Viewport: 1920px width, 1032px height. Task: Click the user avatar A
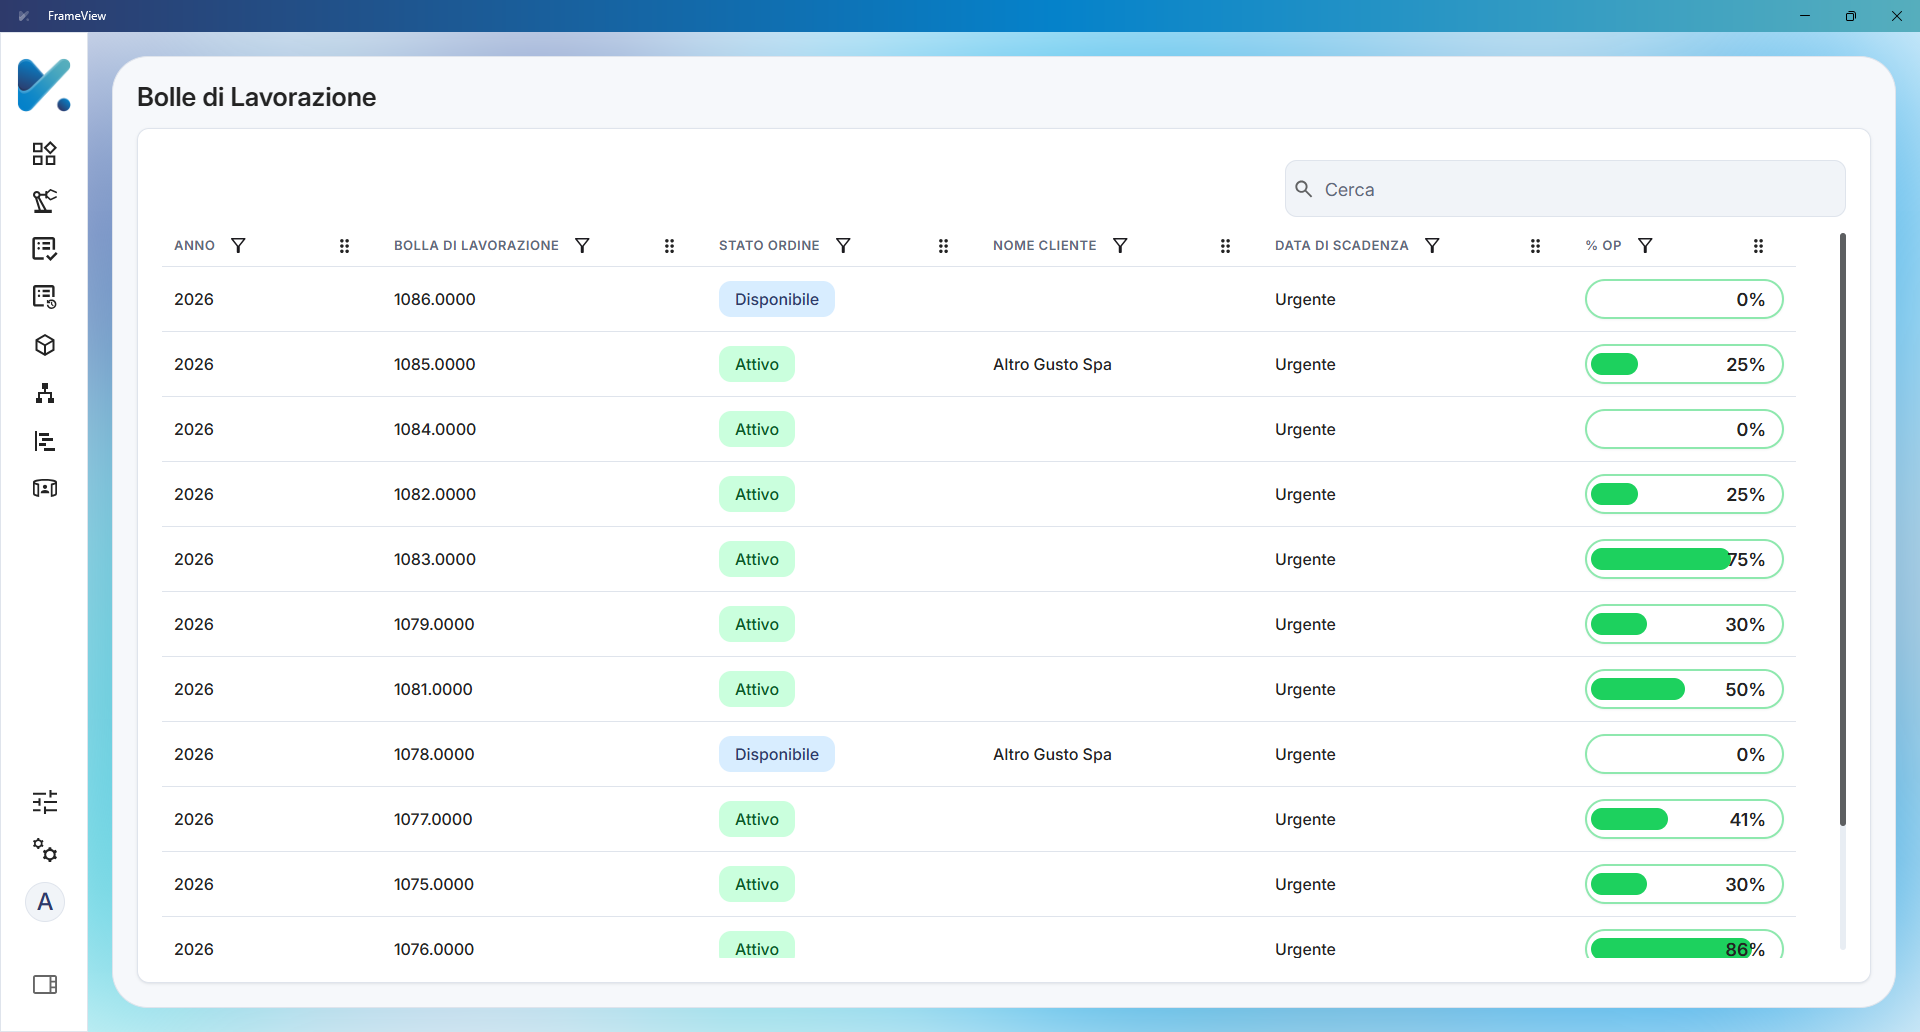point(45,902)
